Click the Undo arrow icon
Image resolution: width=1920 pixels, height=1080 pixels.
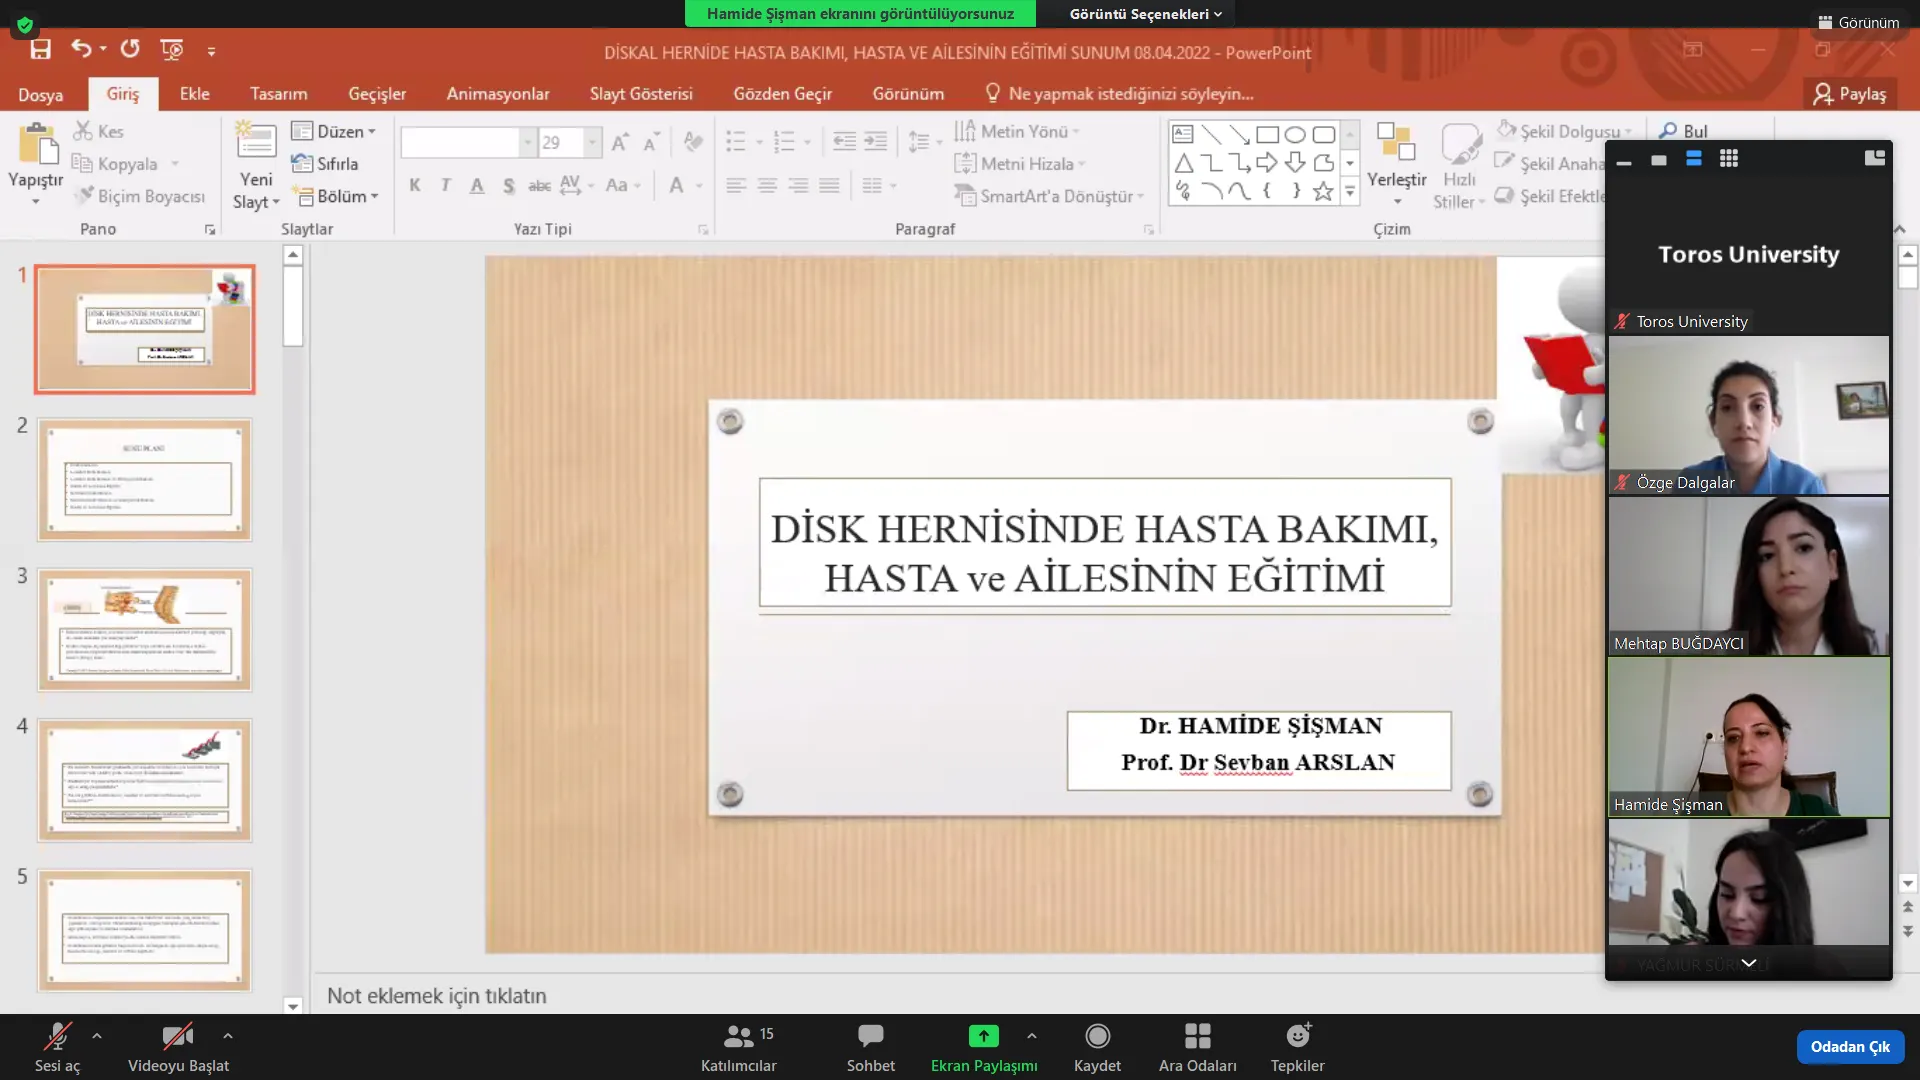[81, 48]
